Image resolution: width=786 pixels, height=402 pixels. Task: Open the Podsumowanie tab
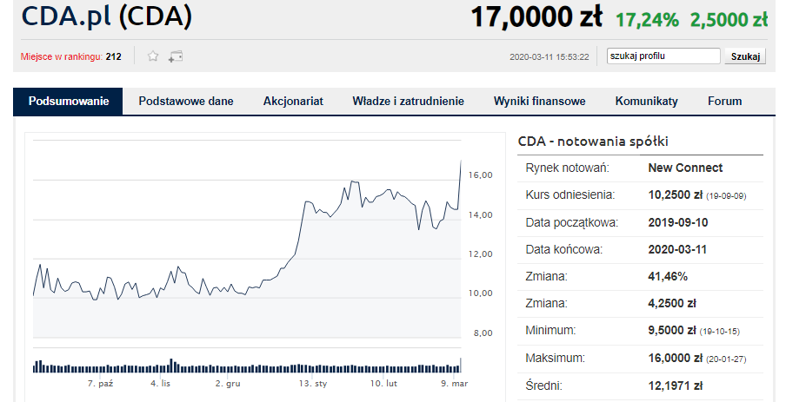(x=68, y=101)
